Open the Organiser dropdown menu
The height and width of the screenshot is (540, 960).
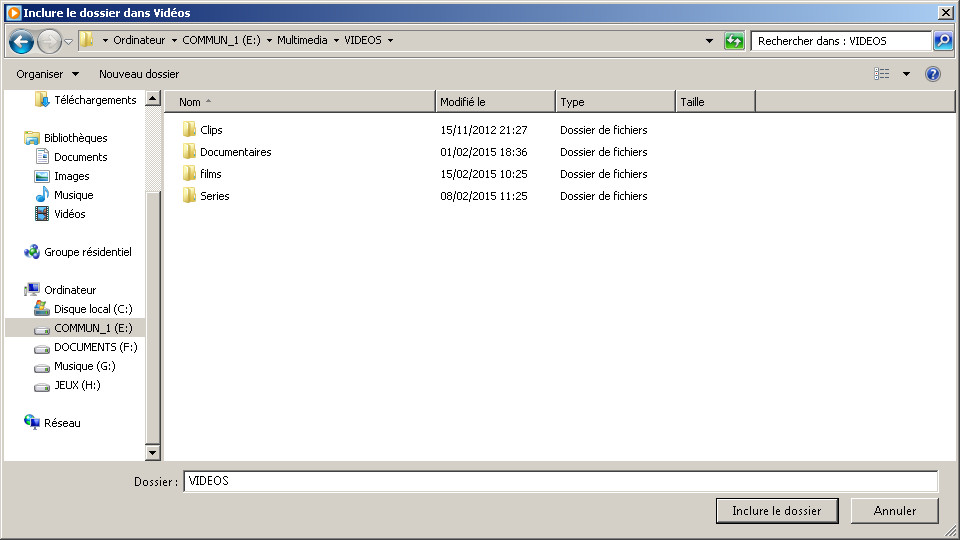(47, 74)
